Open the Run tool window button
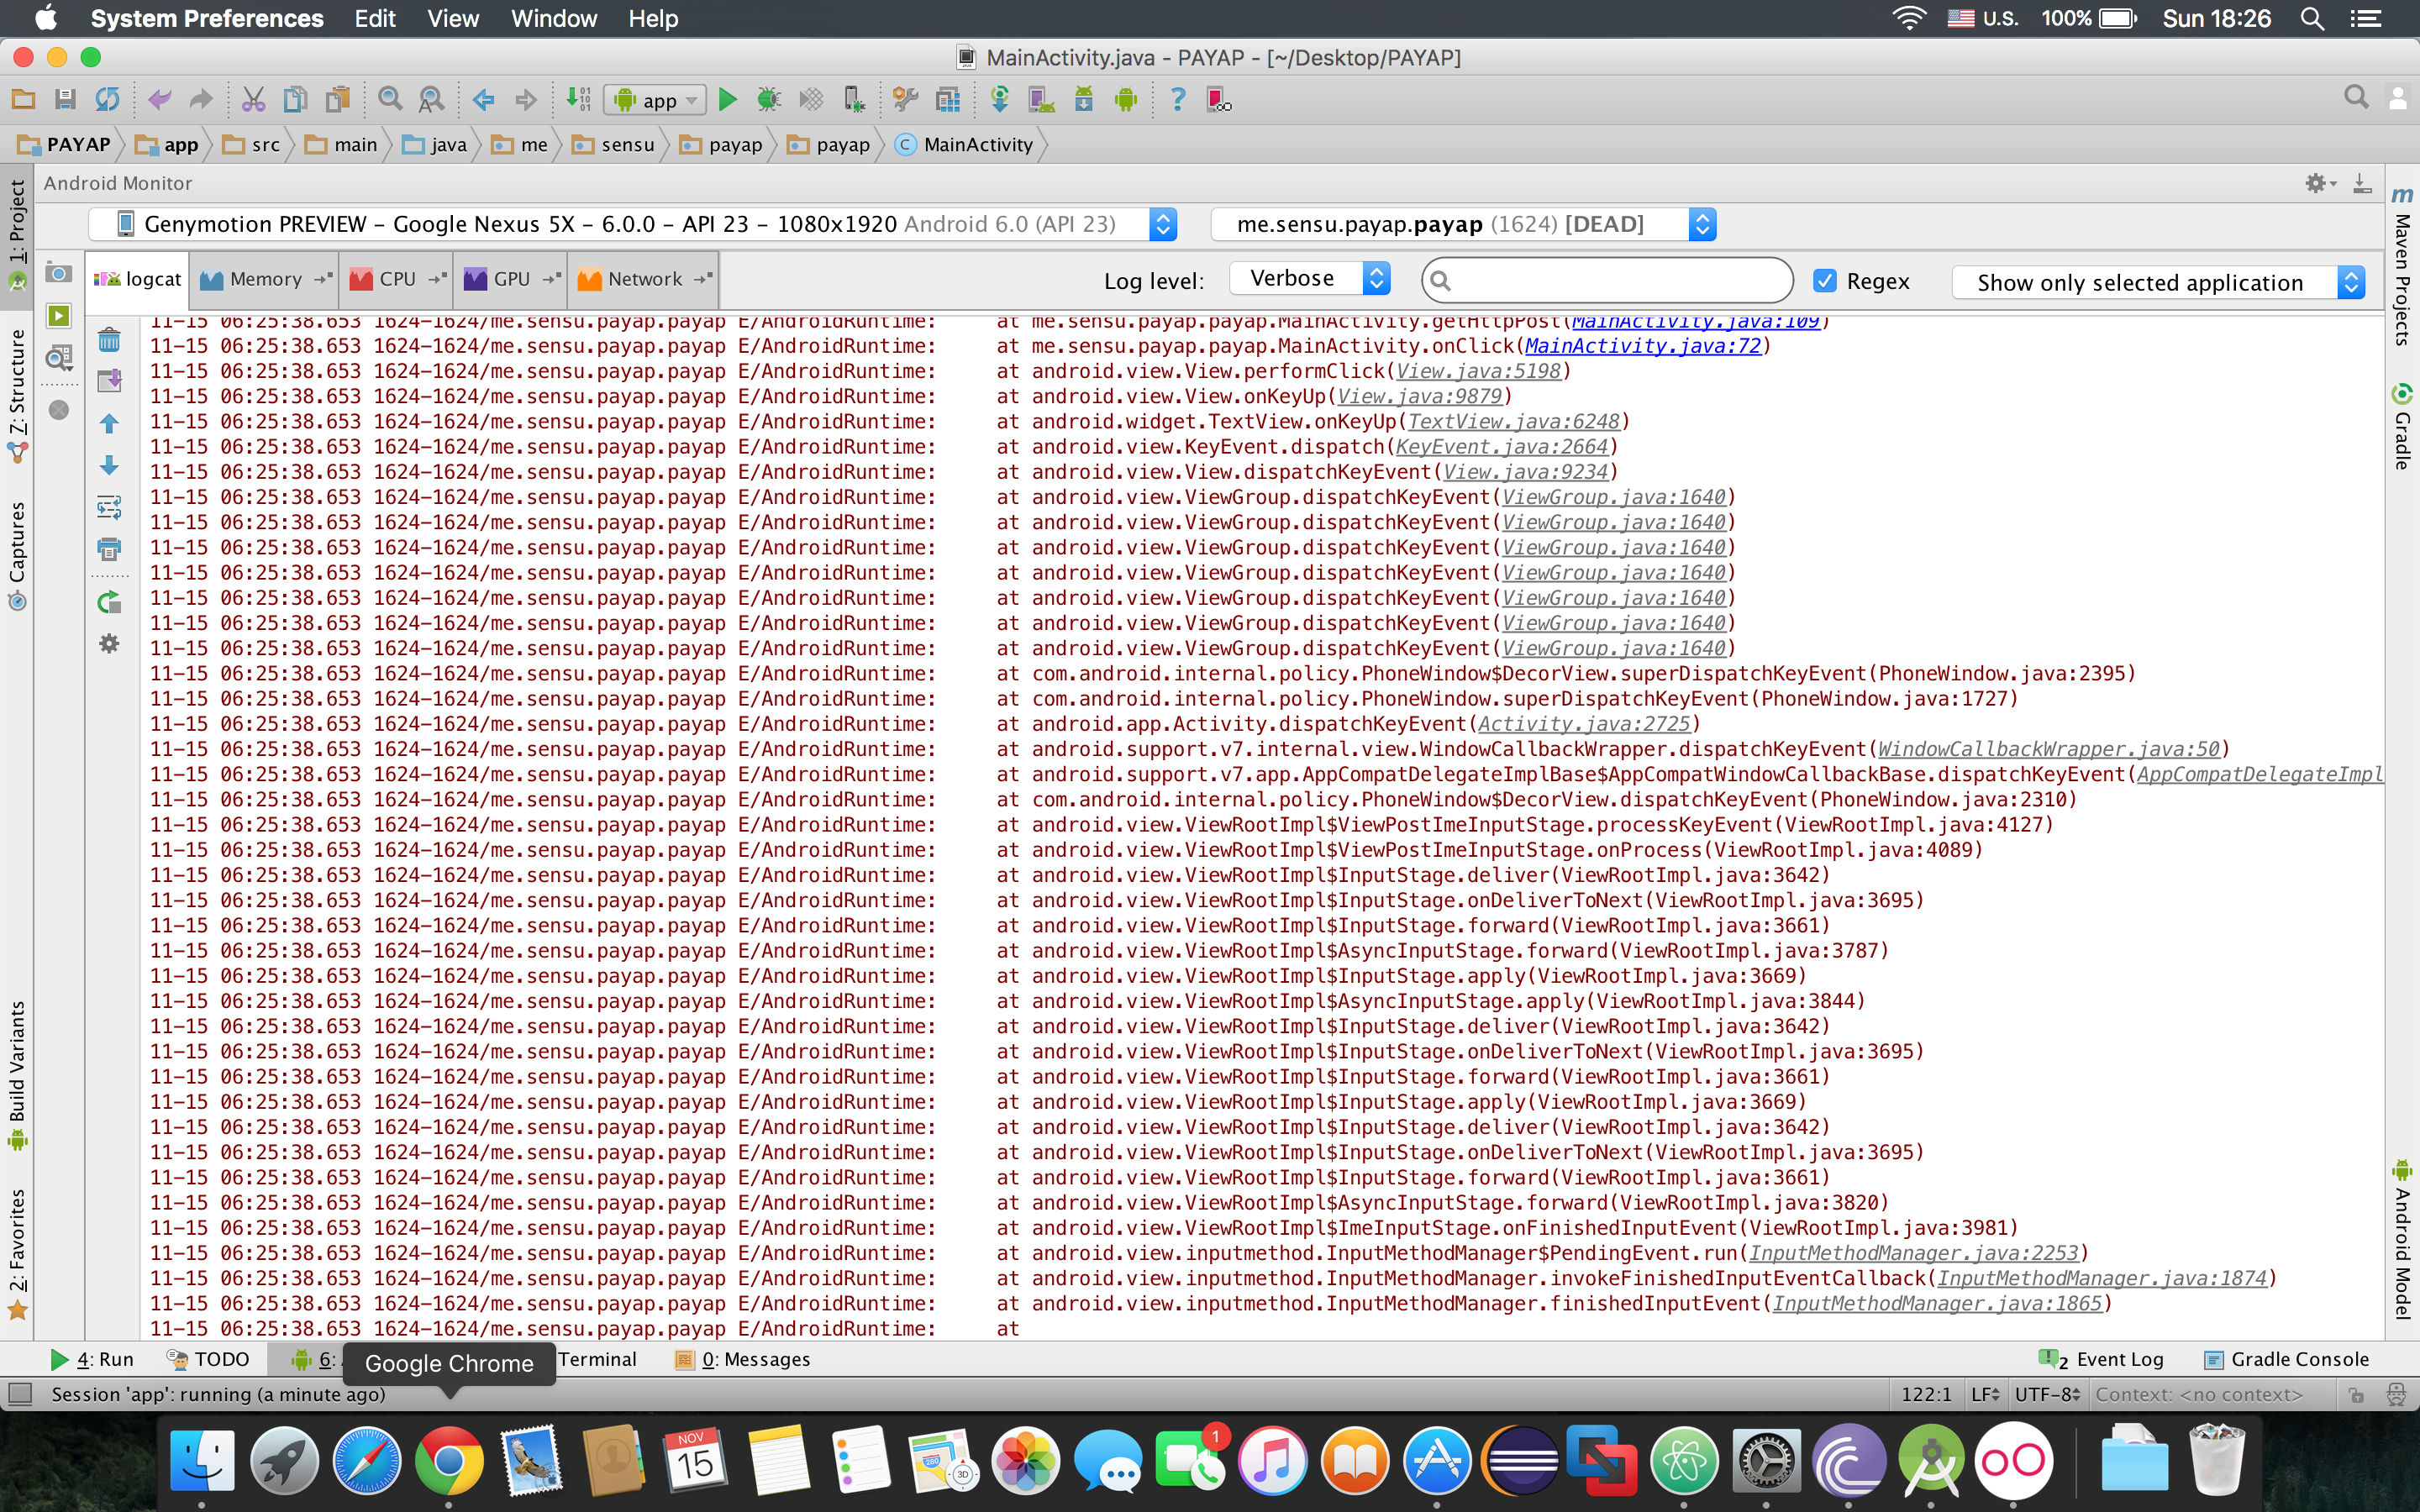The width and height of the screenshot is (2420, 1512). point(92,1359)
